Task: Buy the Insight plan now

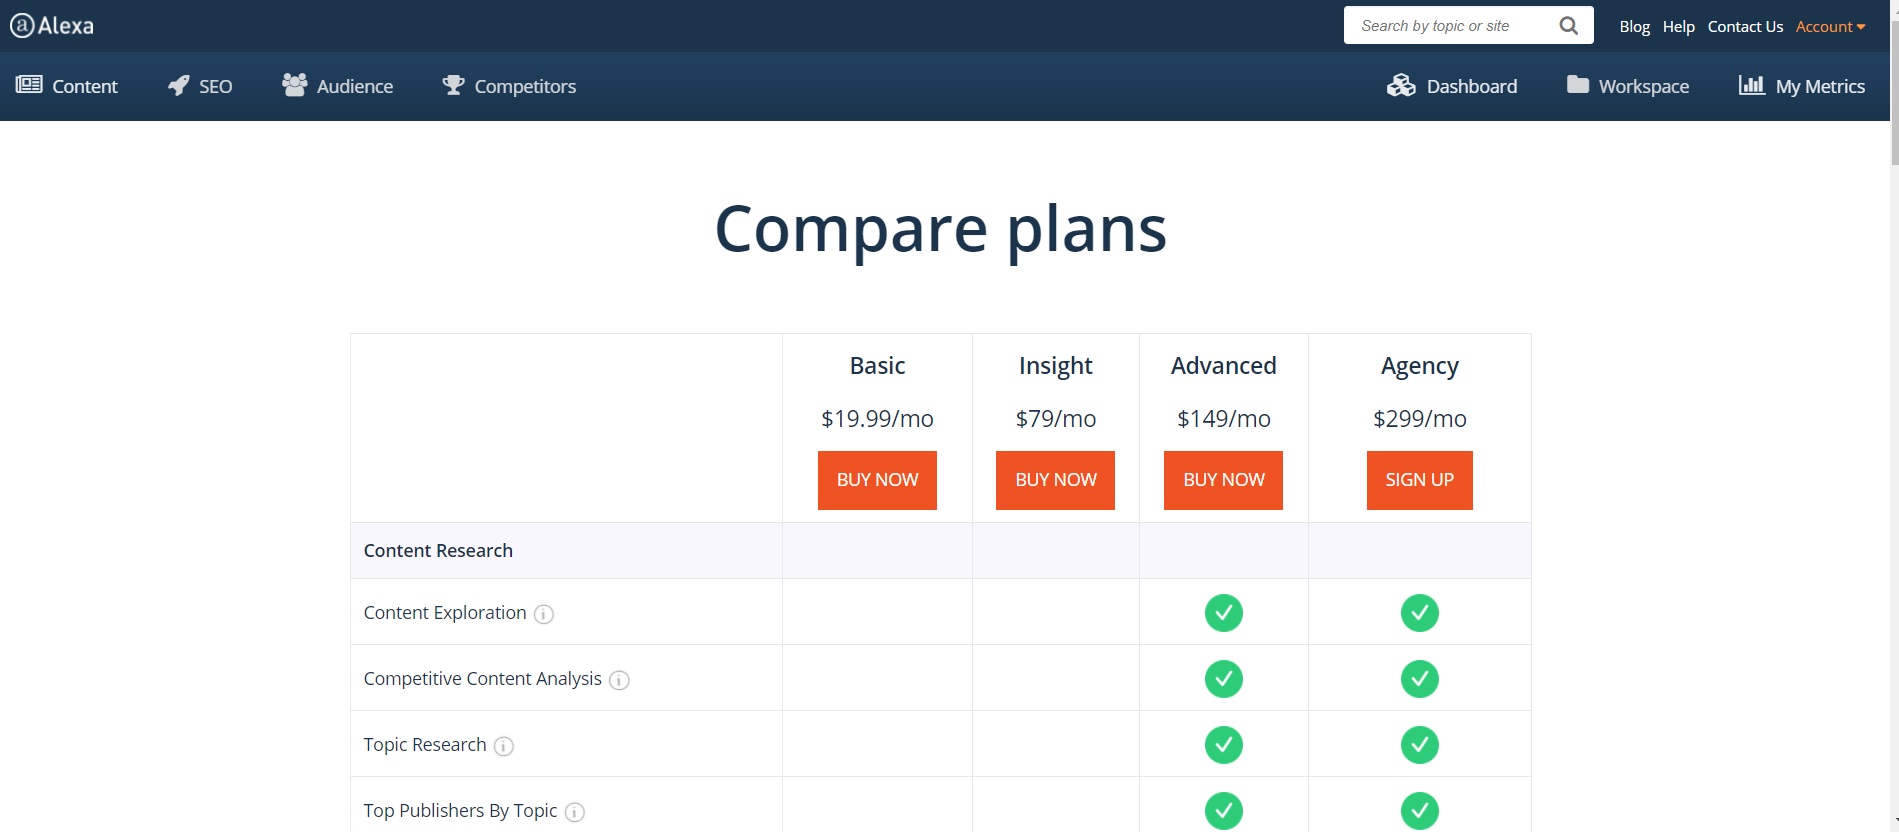Action: pyautogui.click(x=1056, y=480)
